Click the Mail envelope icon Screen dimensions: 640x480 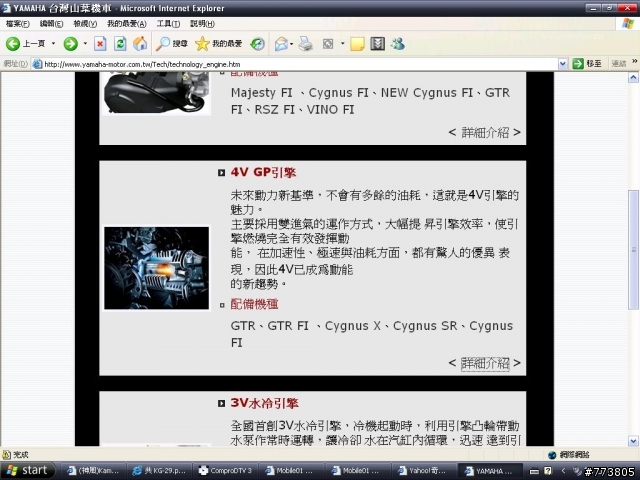point(281,44)
